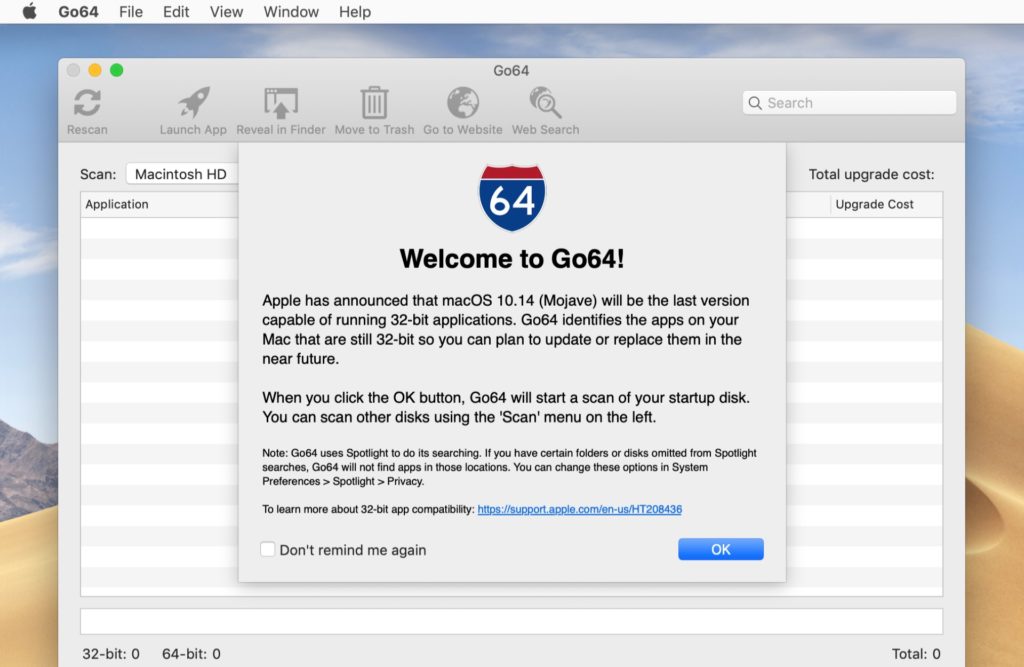Image resolution: width=1024 pixels, height=667 pixels.
Task: Click the Reveal in Finder icon
Action: pos(281,103)
